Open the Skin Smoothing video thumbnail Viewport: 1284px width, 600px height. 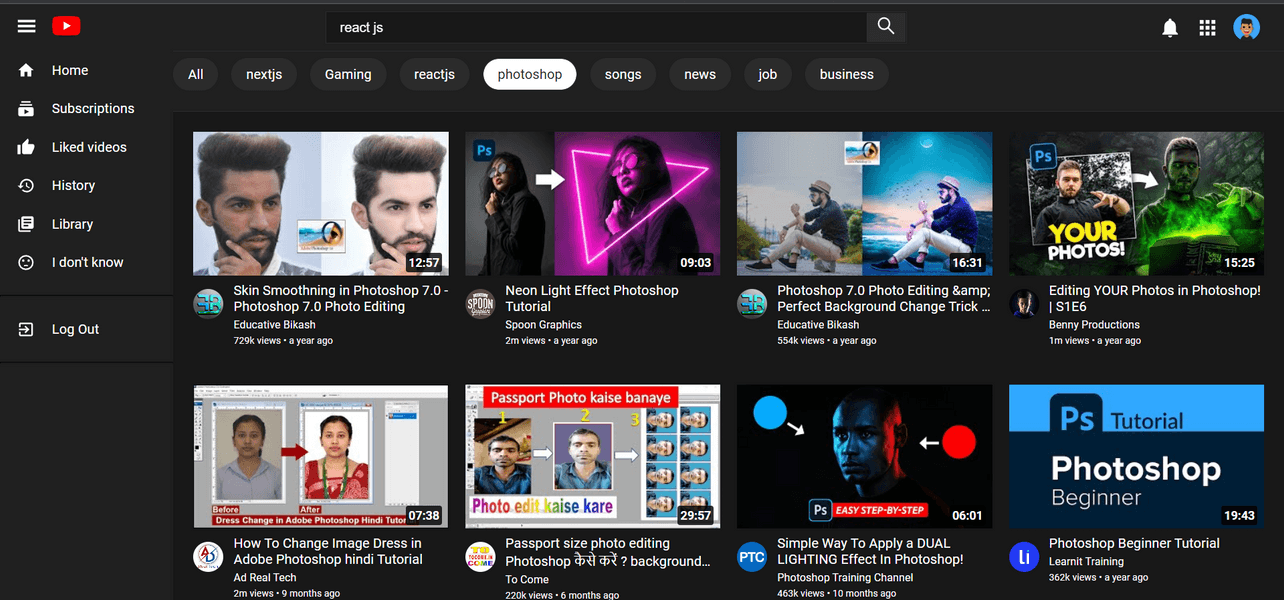[x=320, y=203]
